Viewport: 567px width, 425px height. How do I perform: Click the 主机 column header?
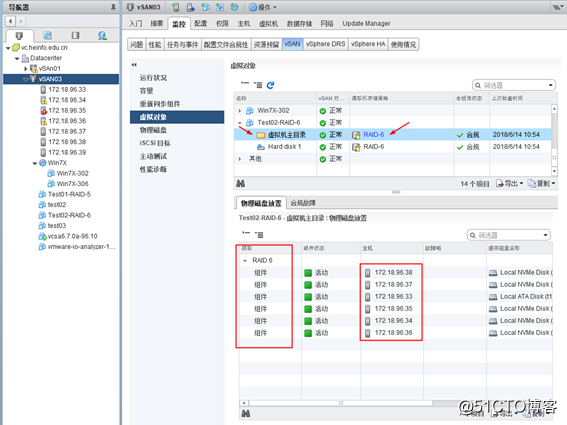[x=392, y=248]
